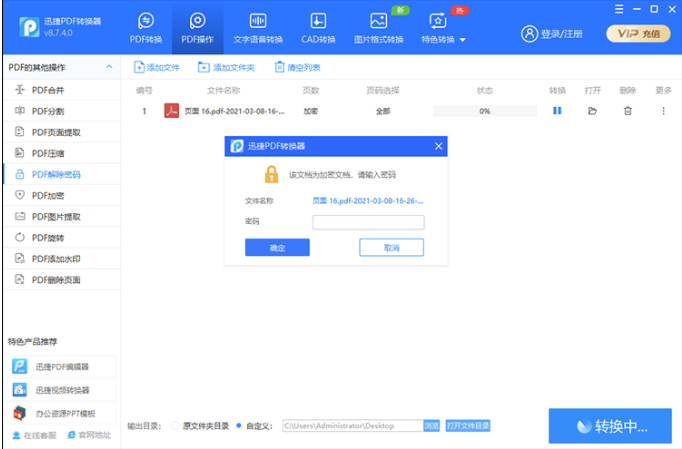This screenshot has height=449, width=682.
Task: Pause conversion for the 页面 16.pdf row
Action: point(557,111)
